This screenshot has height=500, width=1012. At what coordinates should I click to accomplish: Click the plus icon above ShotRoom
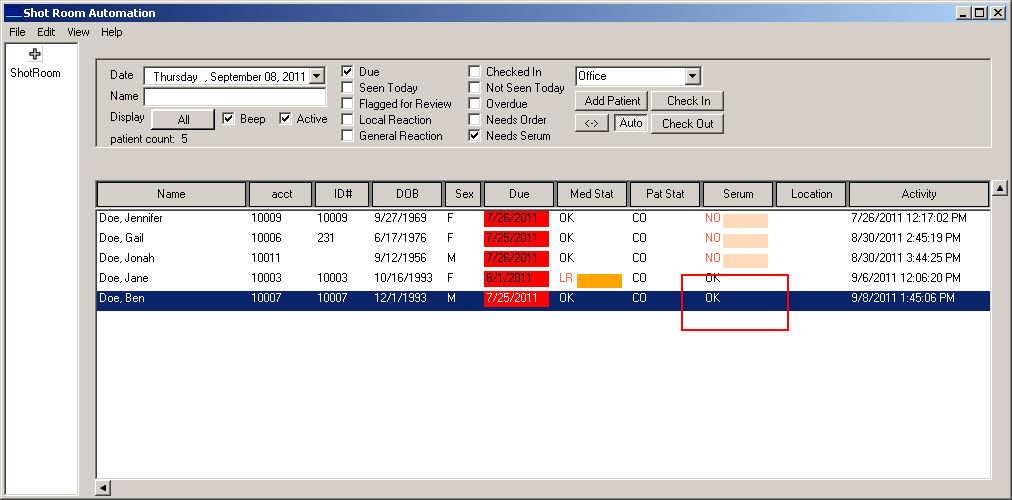coord(35,54)
